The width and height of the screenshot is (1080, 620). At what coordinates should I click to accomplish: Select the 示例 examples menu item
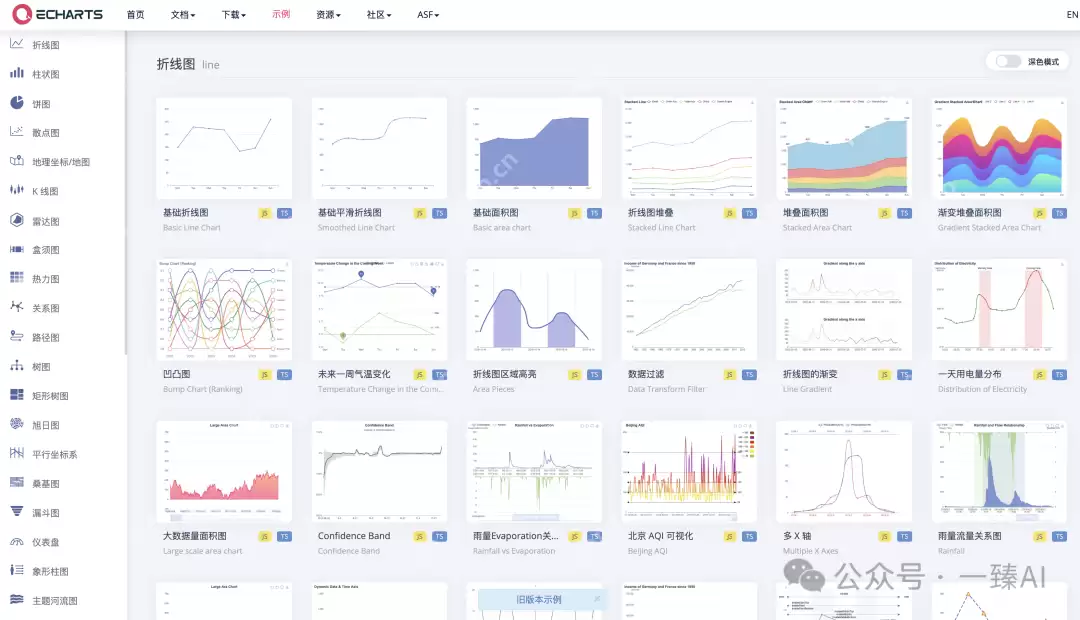(x=281, y=15)
